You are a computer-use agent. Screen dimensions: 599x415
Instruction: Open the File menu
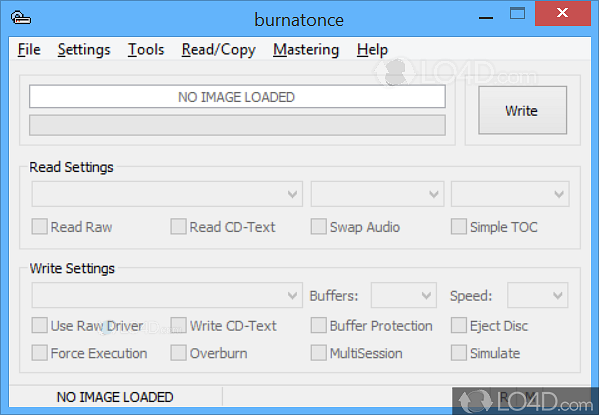pyautogui.click(x=29, y=50)
